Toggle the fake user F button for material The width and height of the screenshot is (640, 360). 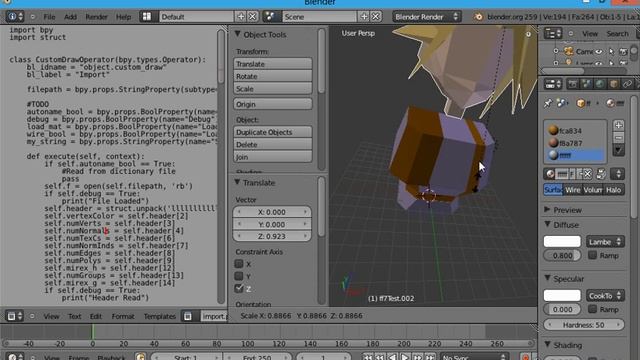click(573, 174)
